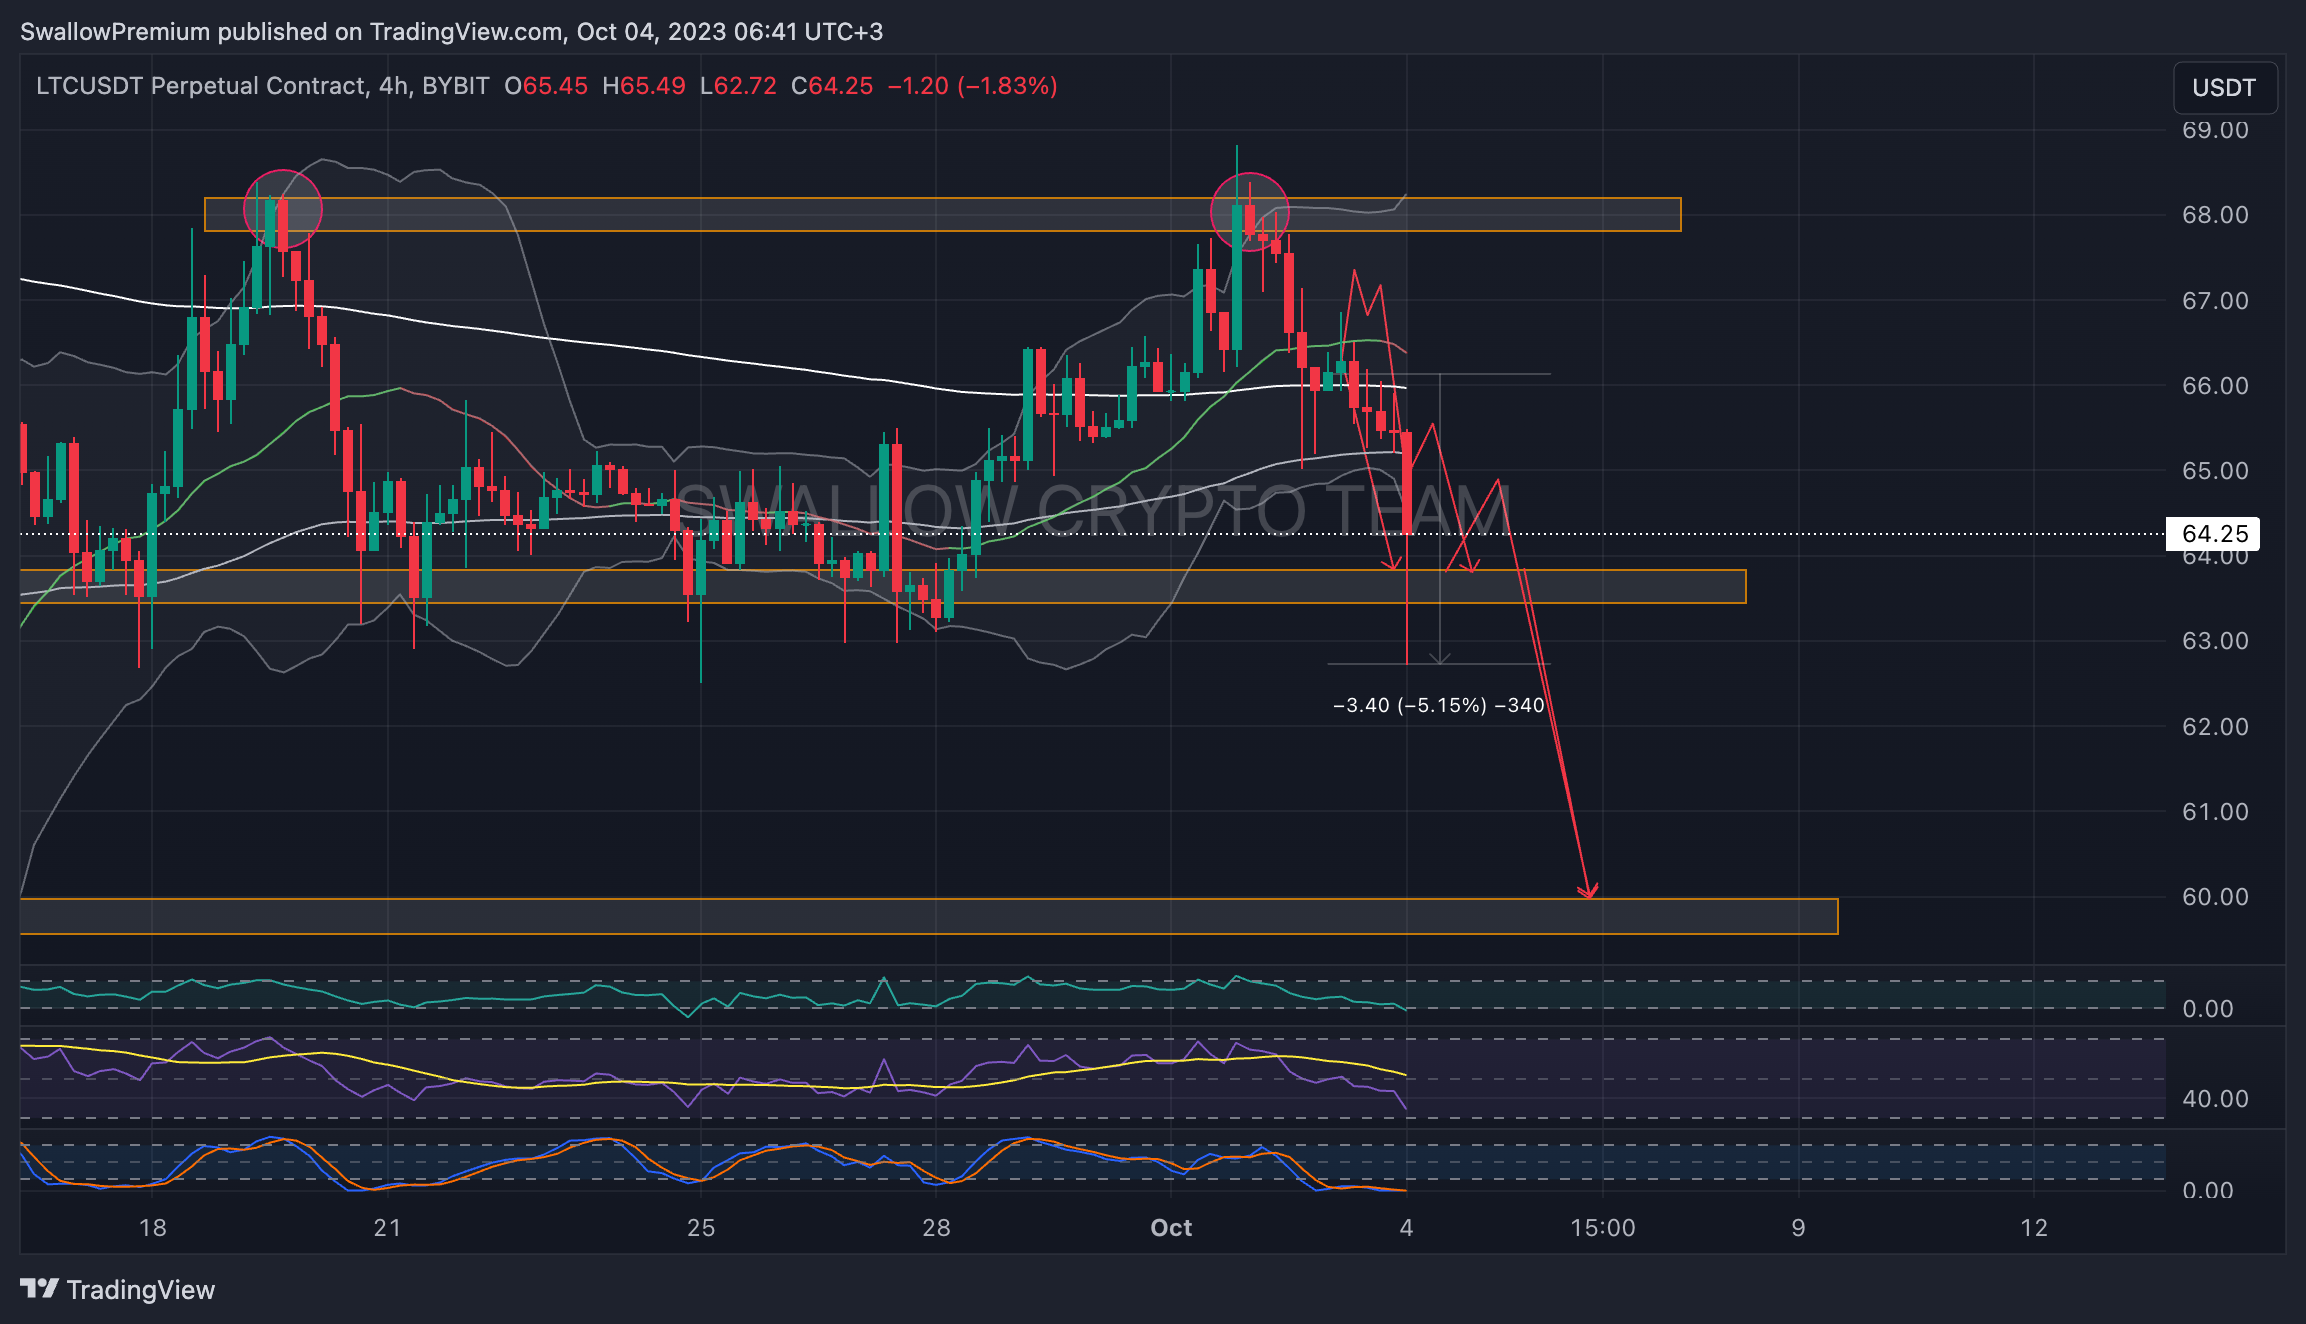Image resolution: width=2306 pixels, height=1324 pixels.
Task: Click the 68.00 price axis label
Action: tap(2215, 215)
